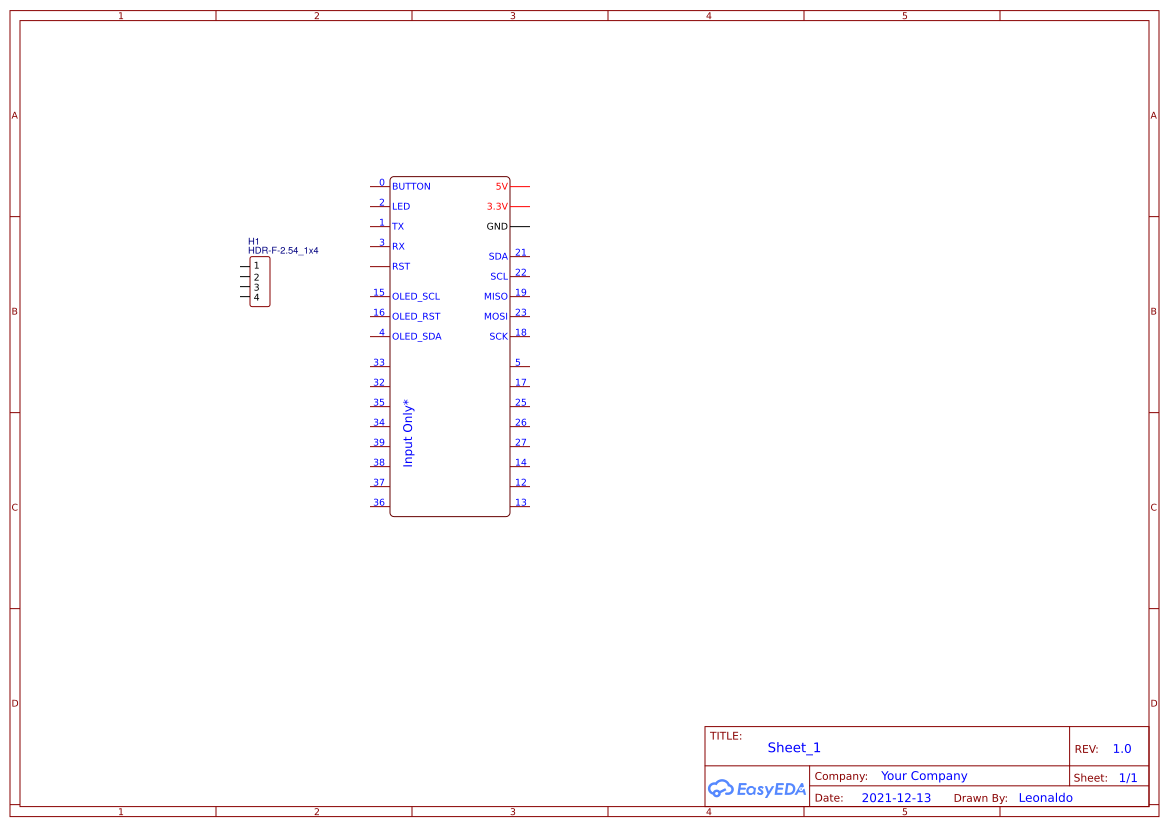Click the TX pin label
Viewport: 1169px width, 827px height.
click(398, 226)
